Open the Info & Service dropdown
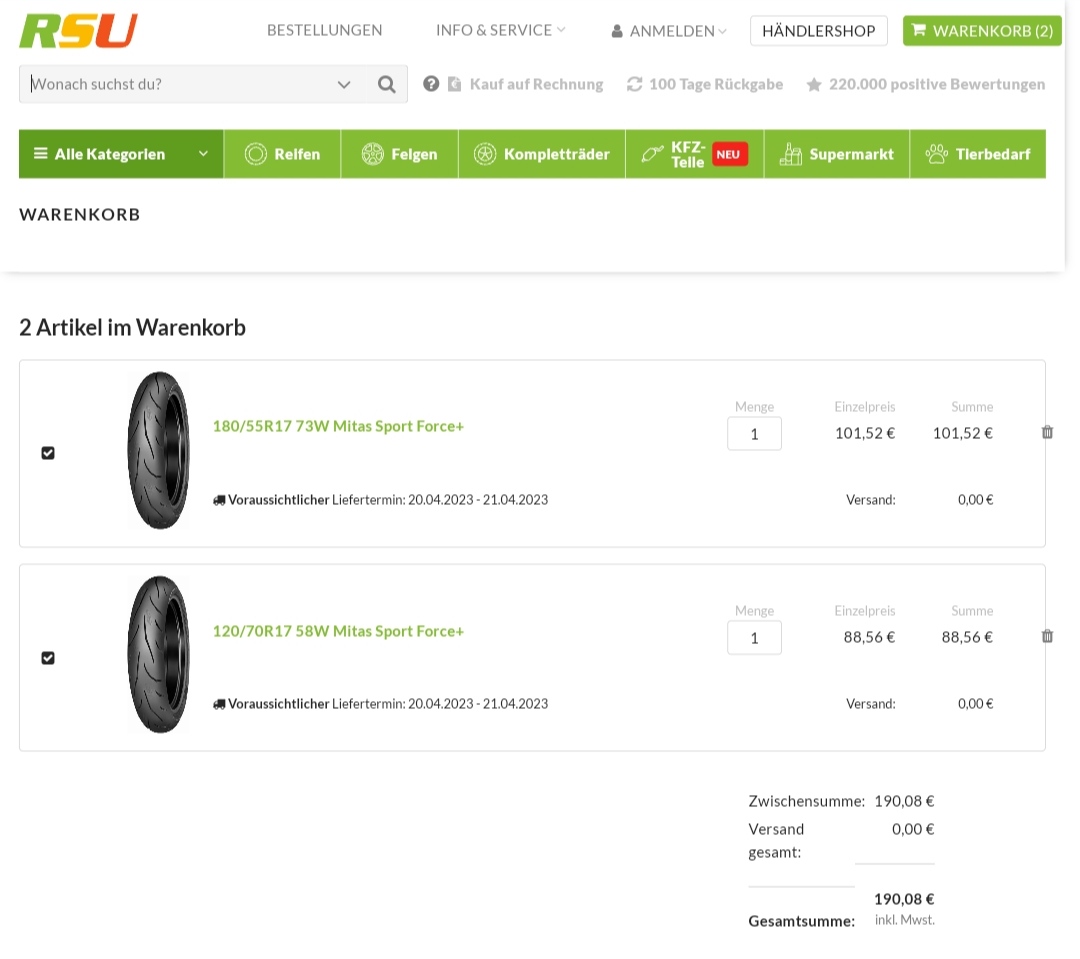Image resolution: width=1080 pixels, height=959 pixels. click(500, 30)
